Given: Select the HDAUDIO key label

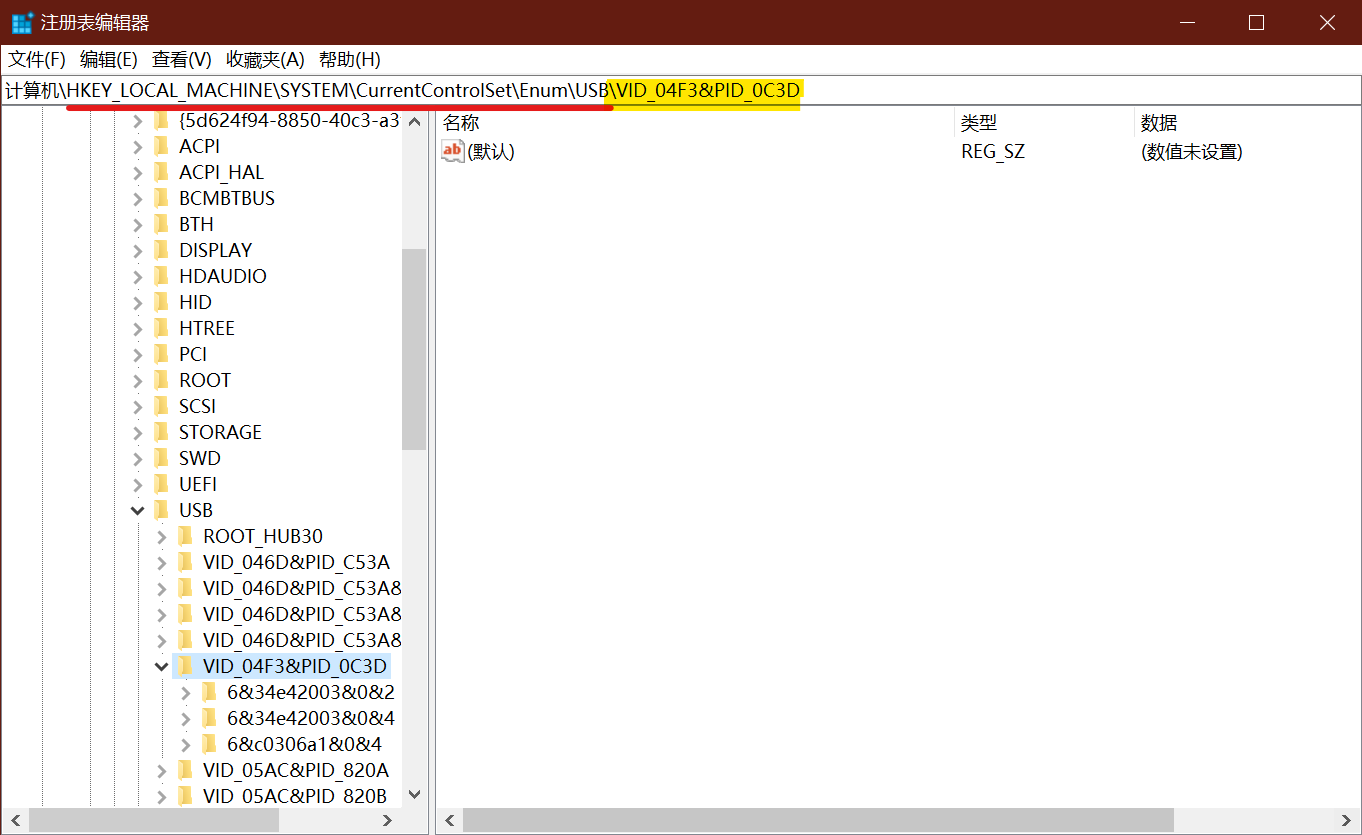Looking at the screenshot, I should pos(223,276).
